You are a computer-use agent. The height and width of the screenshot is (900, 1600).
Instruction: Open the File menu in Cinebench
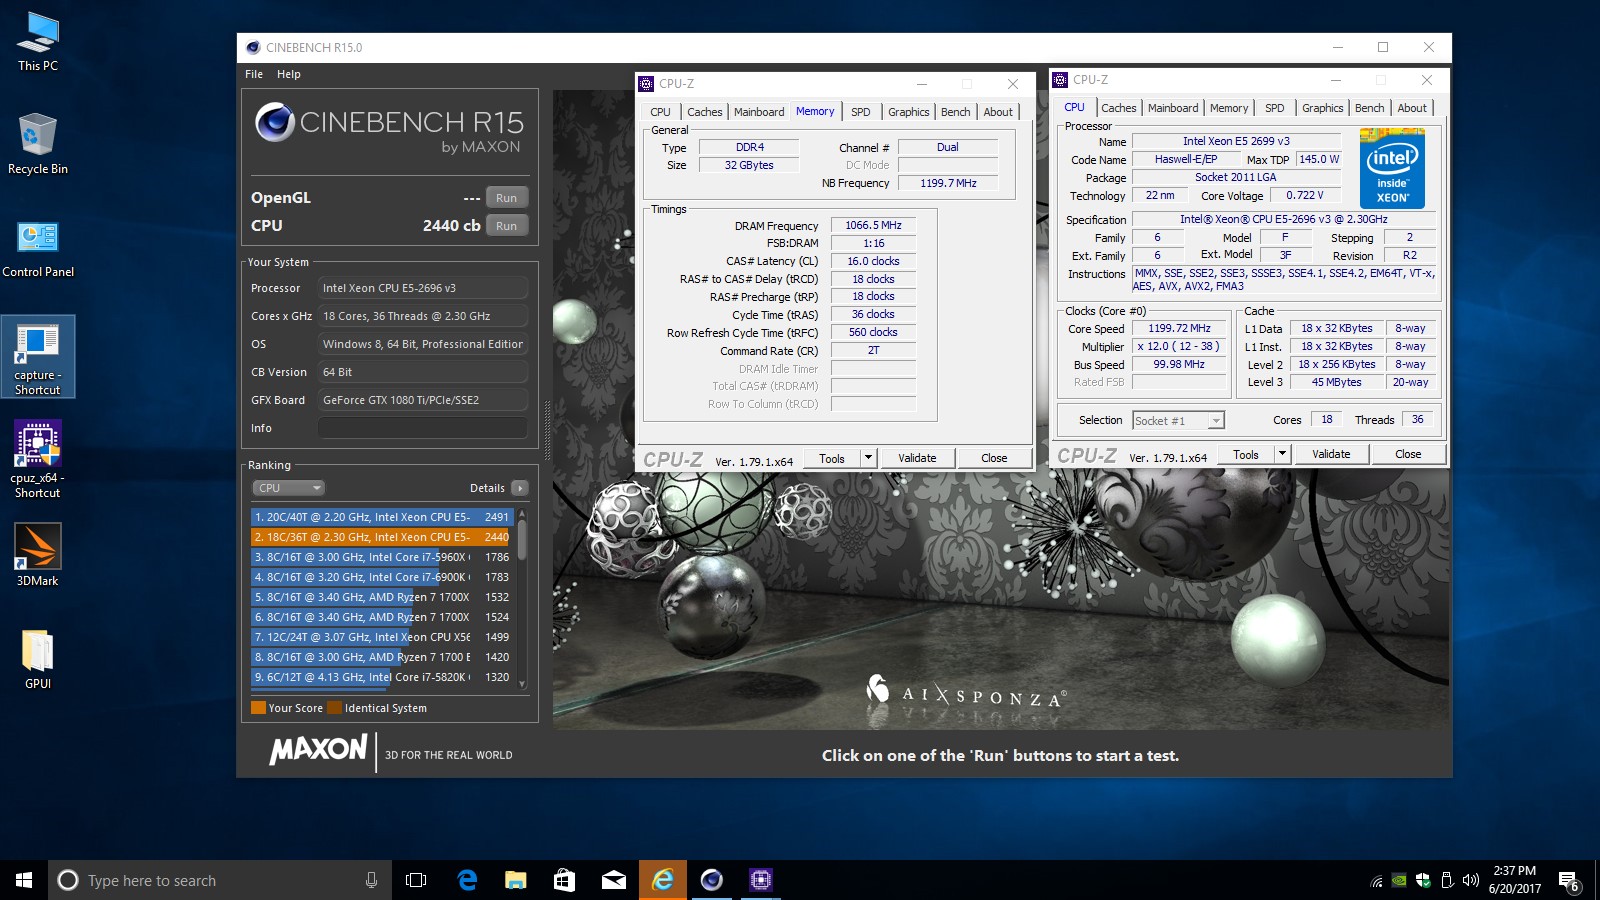pyautogui.click(x=254, y=74)
